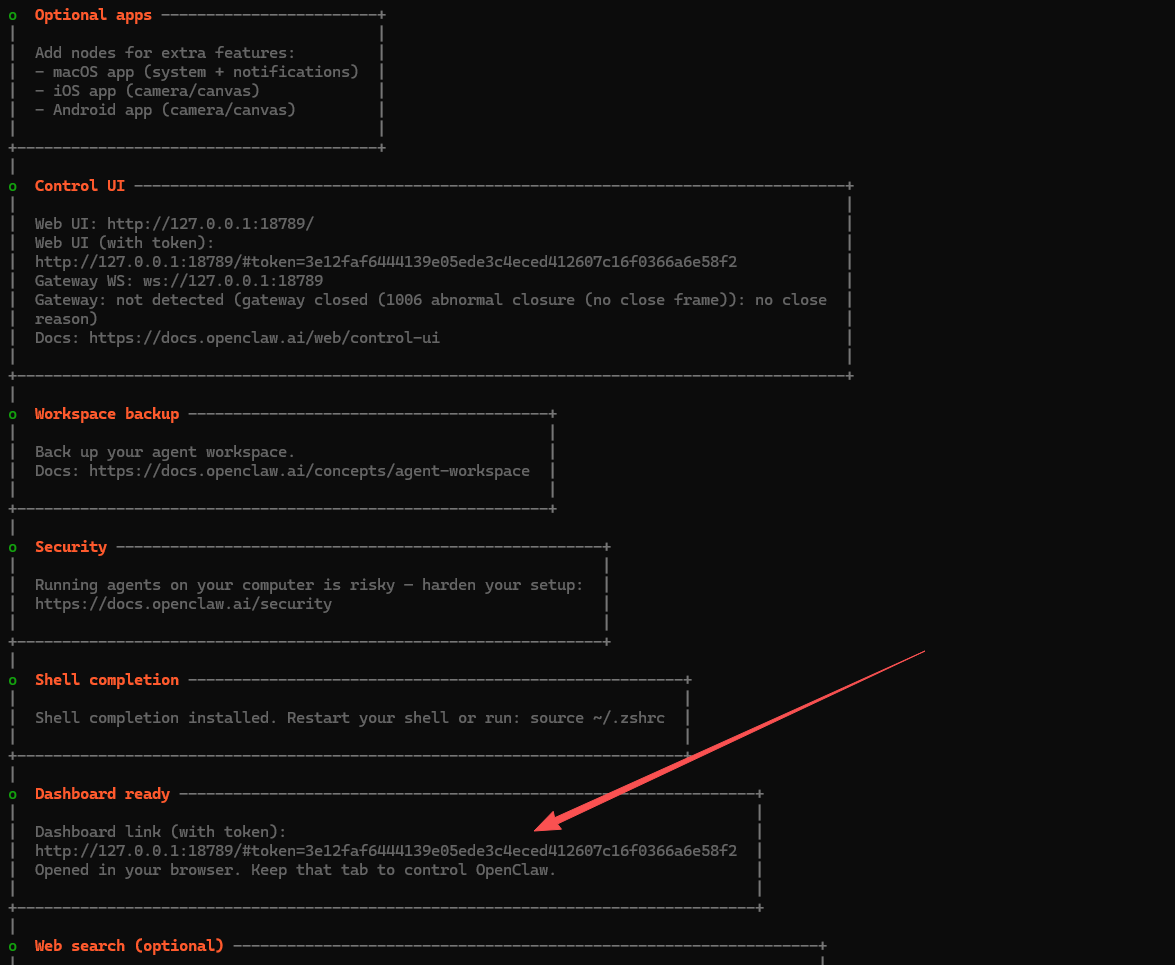
Task: Click the Gateway WS ws://127.0.0.1:18789 address
Action: point(232,281)
